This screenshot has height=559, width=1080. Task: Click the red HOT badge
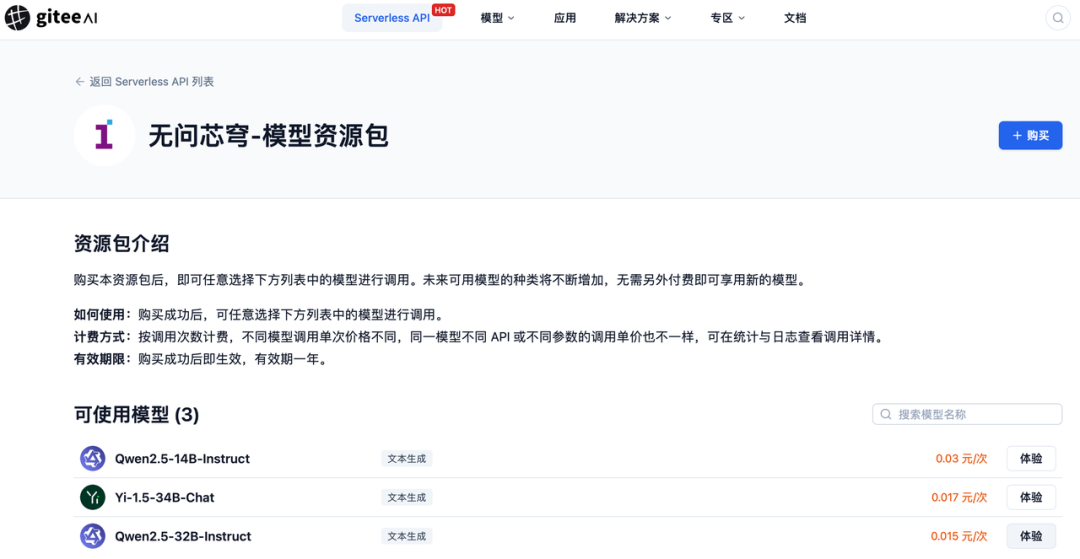[x=444, y=10]
